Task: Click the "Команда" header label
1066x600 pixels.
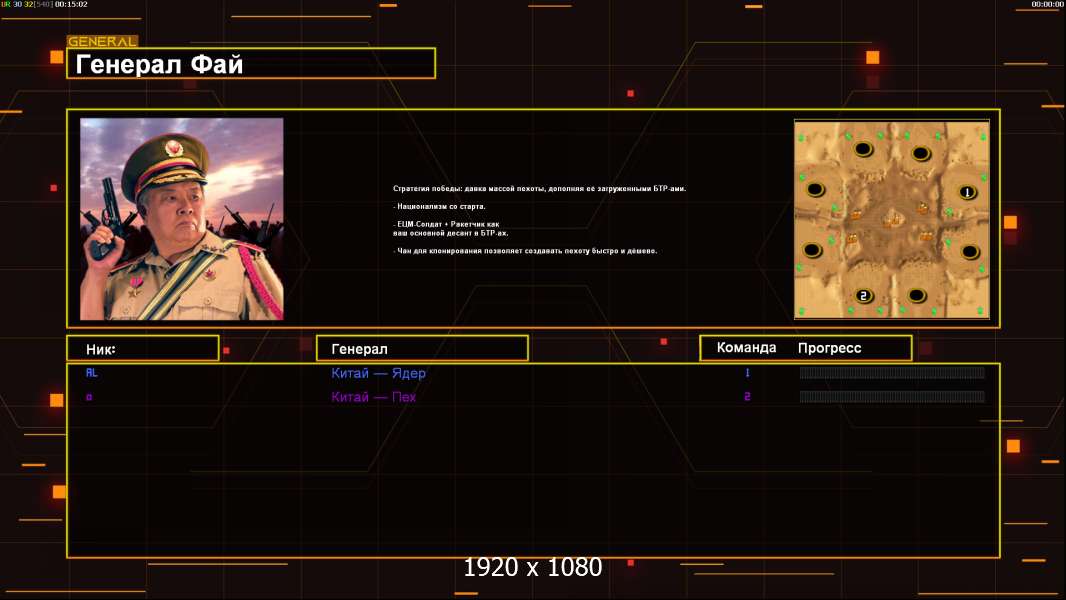Action: click(746, 348)
